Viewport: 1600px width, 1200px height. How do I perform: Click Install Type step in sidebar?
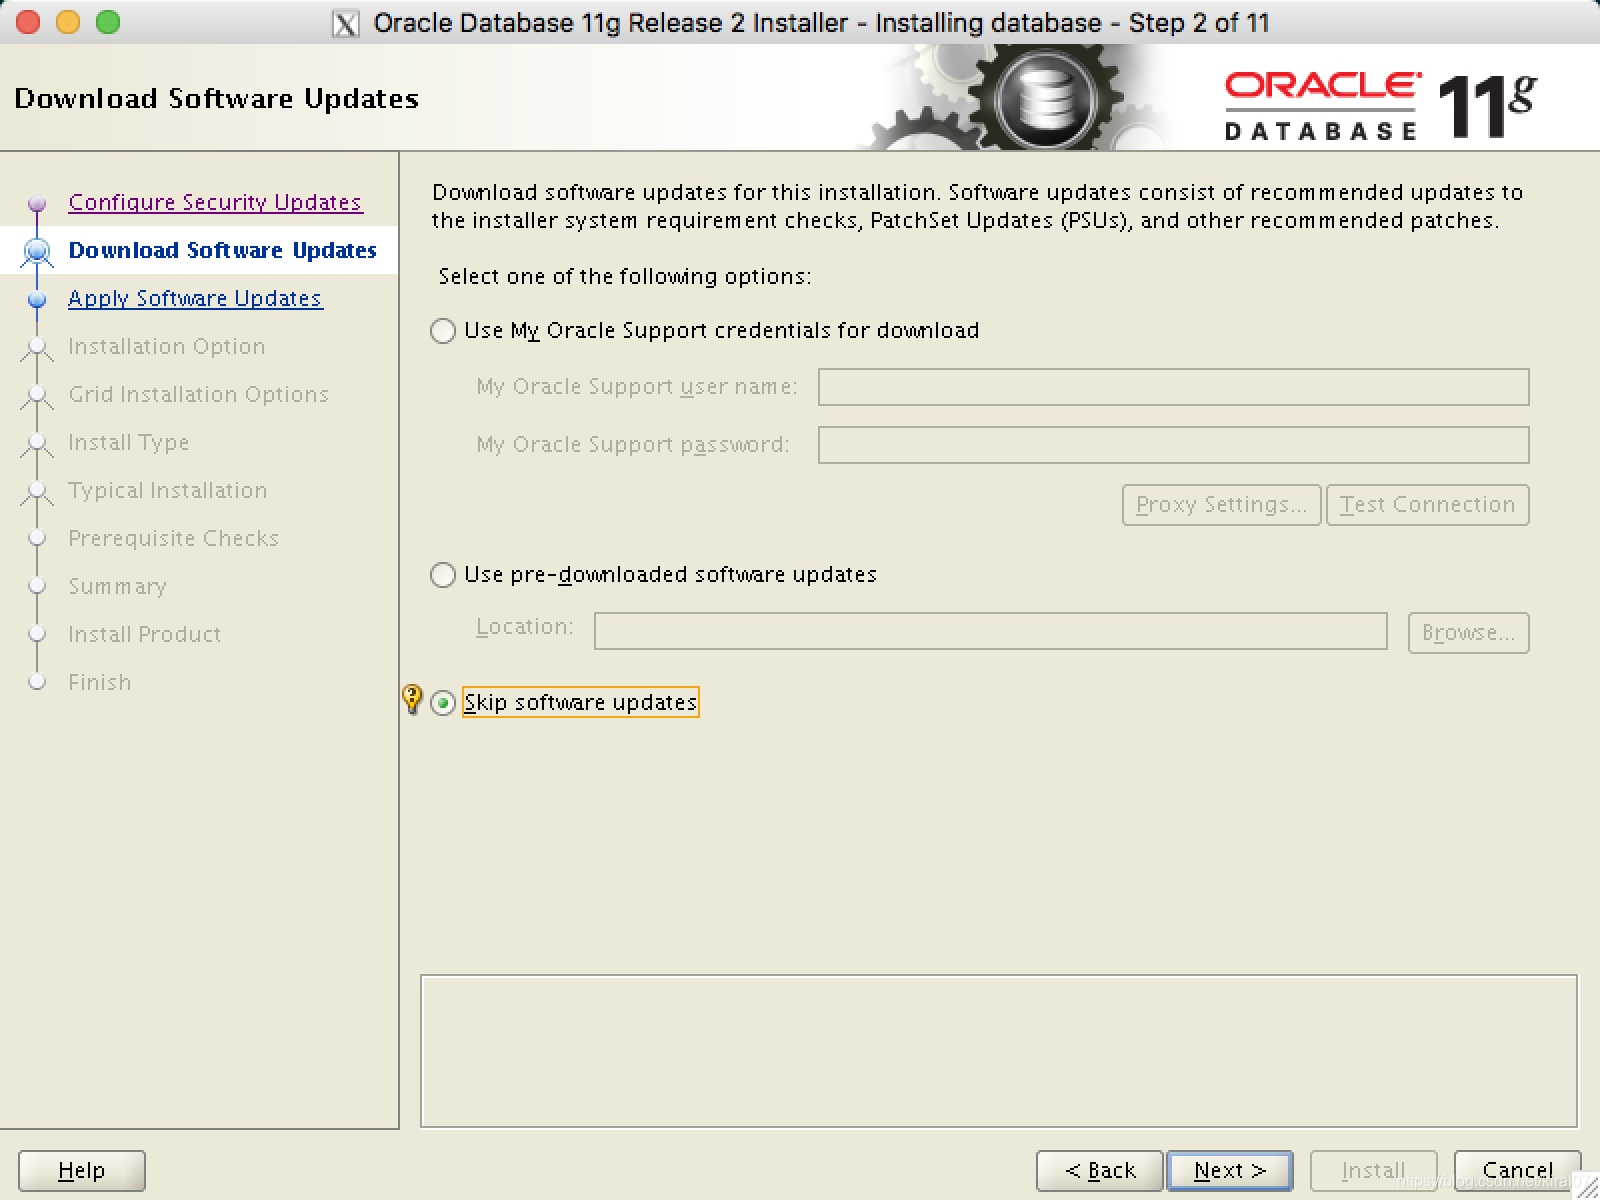128,442
